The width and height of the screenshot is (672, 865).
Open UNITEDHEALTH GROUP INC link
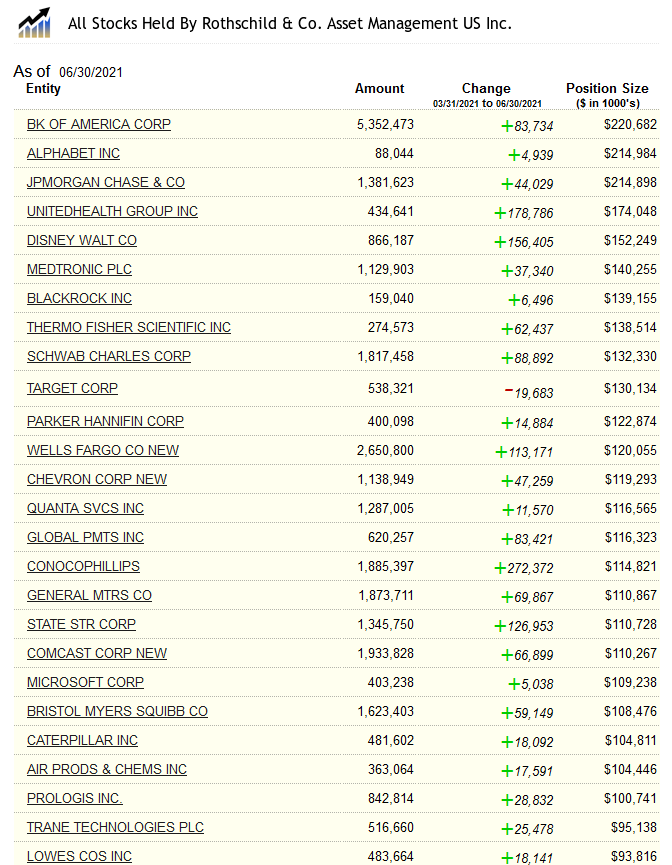coord(113,211)
